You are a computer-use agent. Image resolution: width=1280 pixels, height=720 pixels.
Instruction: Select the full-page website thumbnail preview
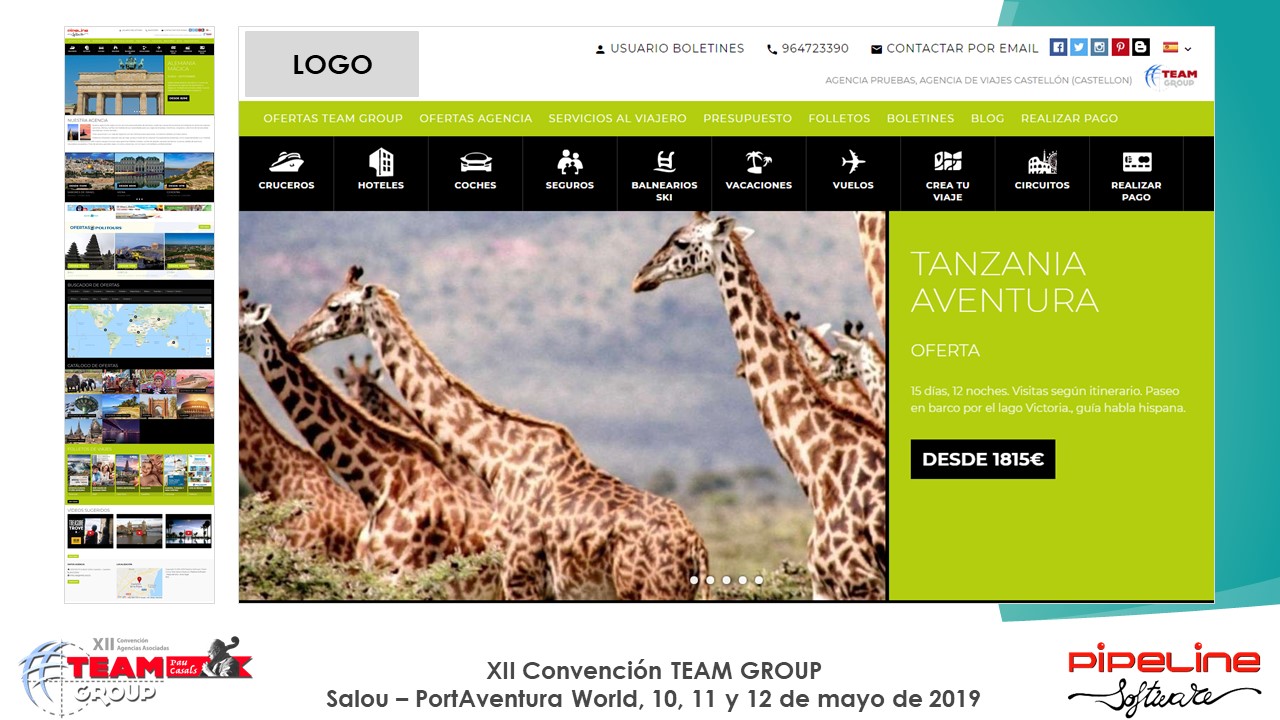tap(139, 315)
